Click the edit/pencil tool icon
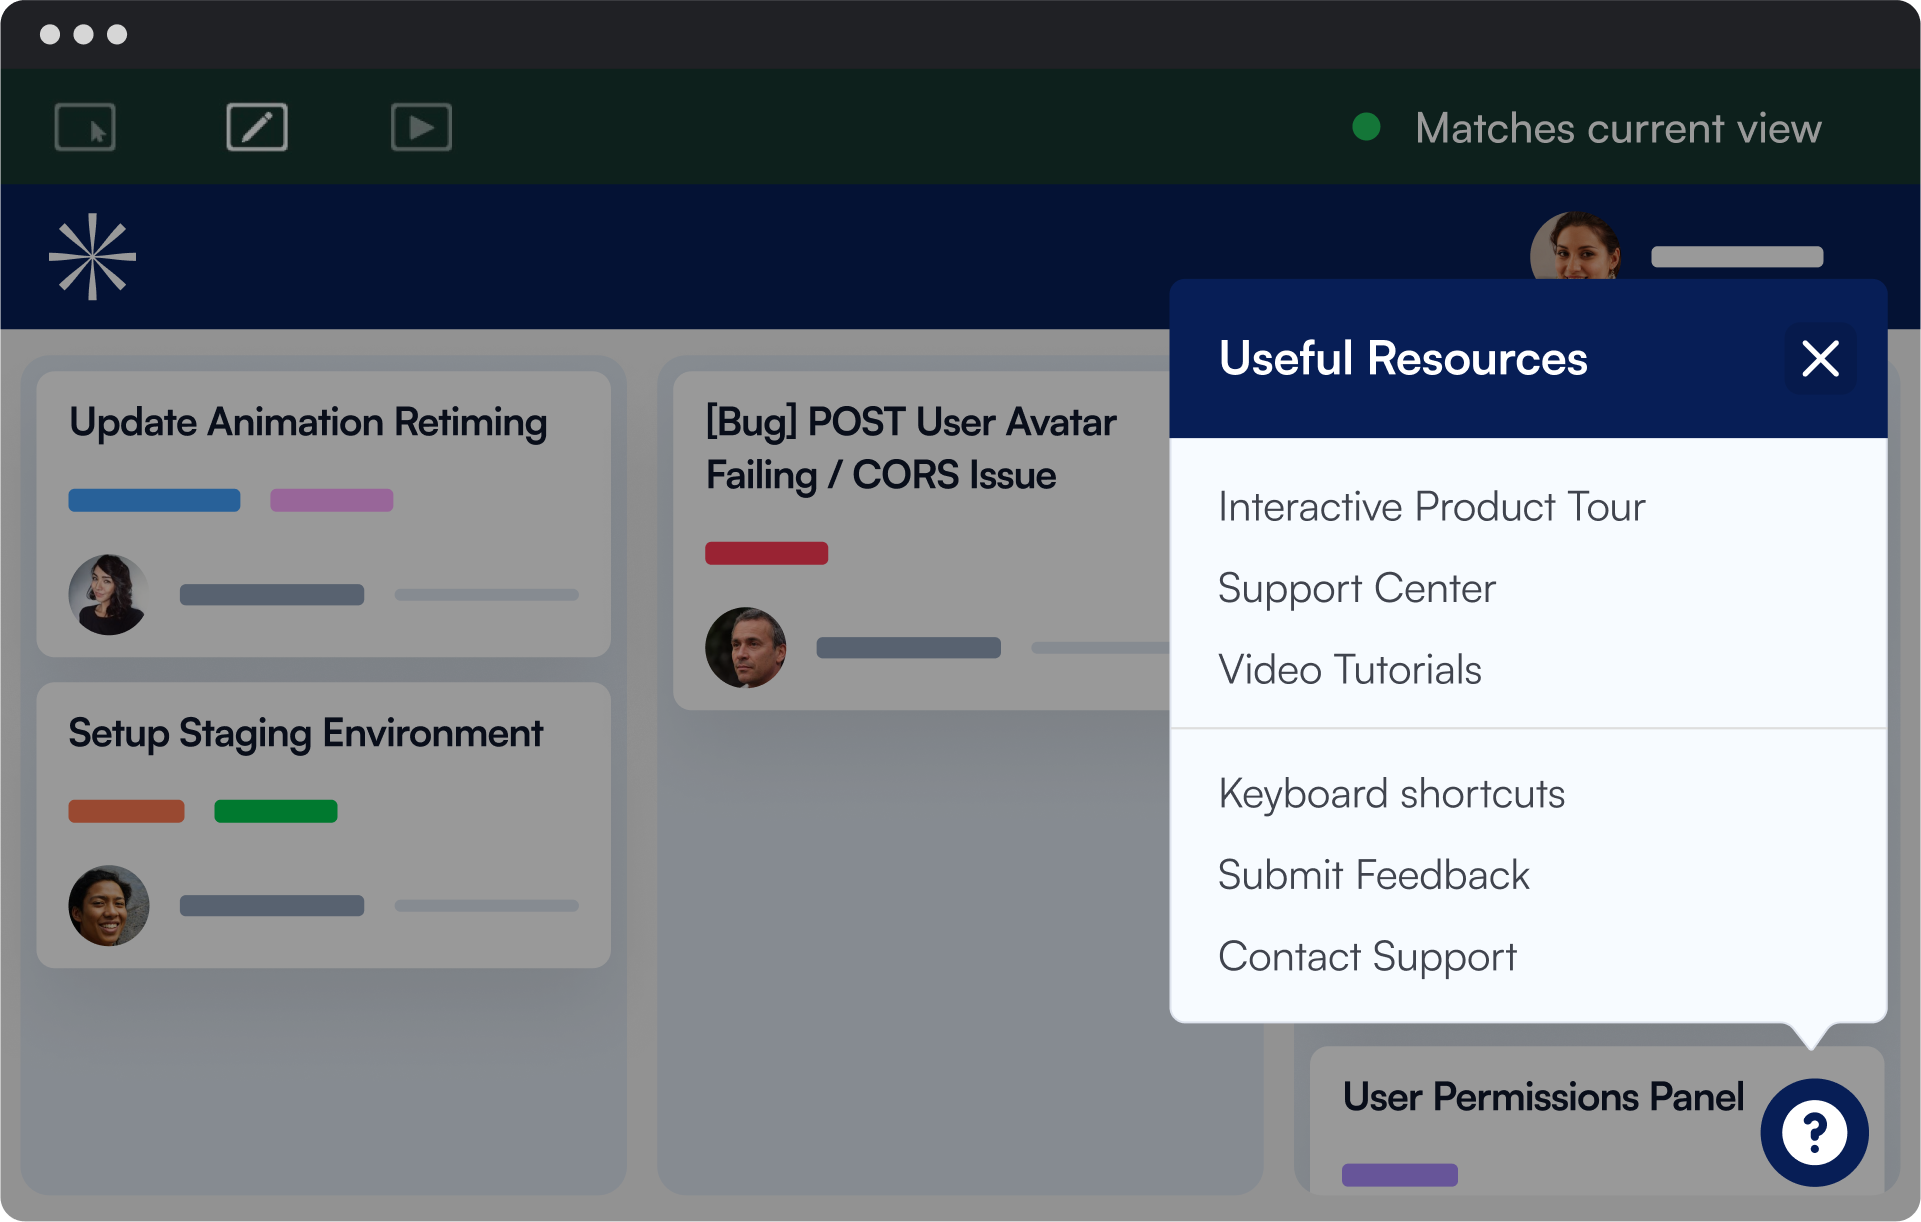1921x1222 pixels. click(x=256, y=127)
